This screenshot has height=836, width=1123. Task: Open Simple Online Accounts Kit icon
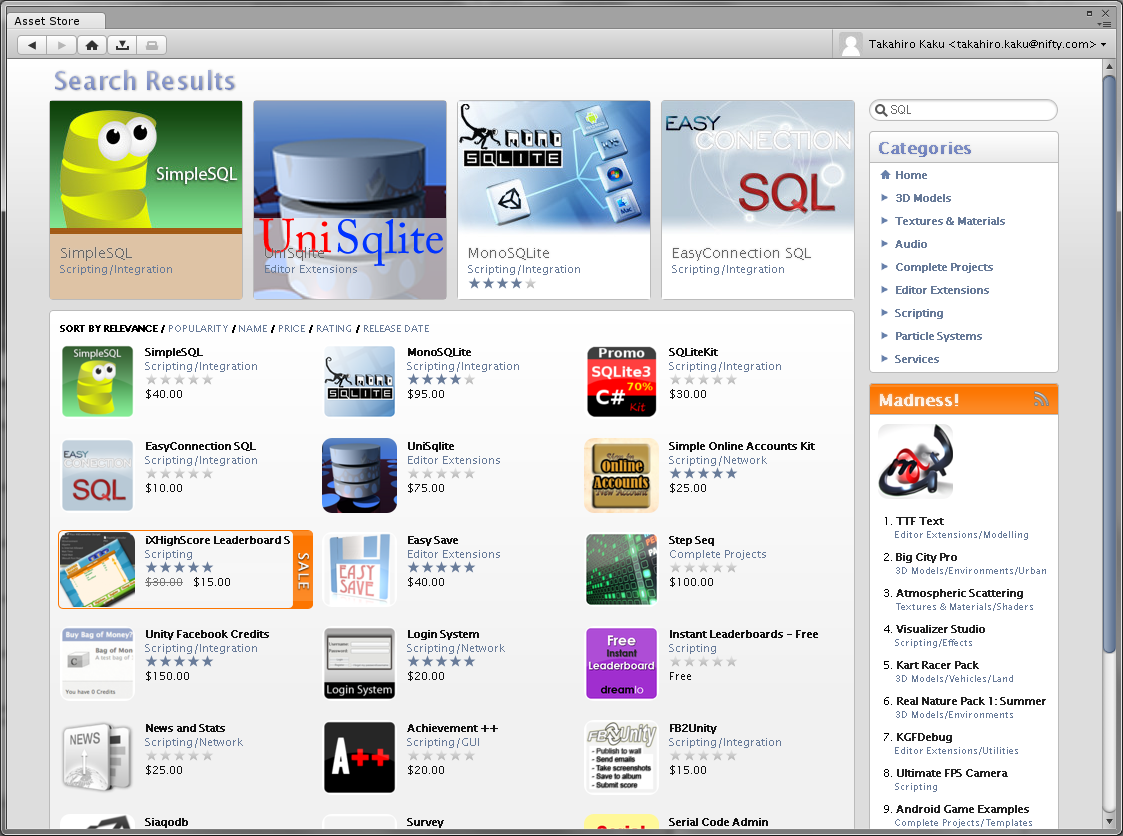click(622, 476)
